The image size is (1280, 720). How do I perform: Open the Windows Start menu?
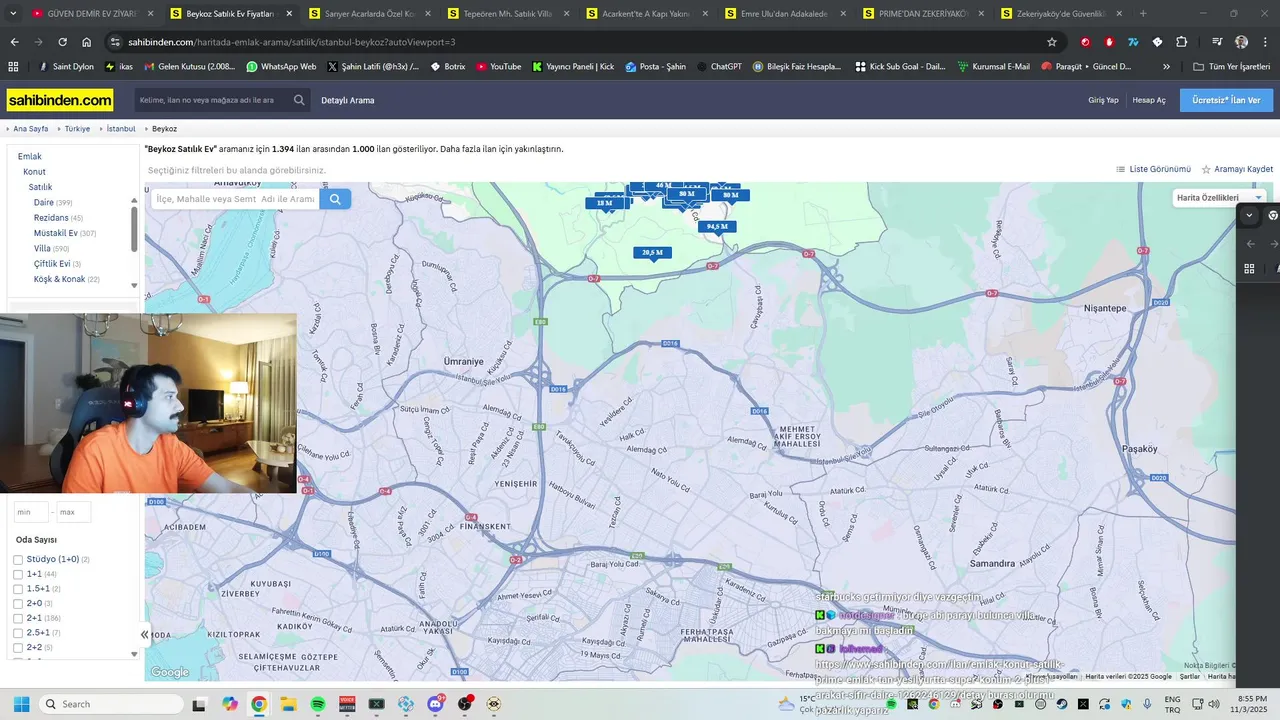21,704
